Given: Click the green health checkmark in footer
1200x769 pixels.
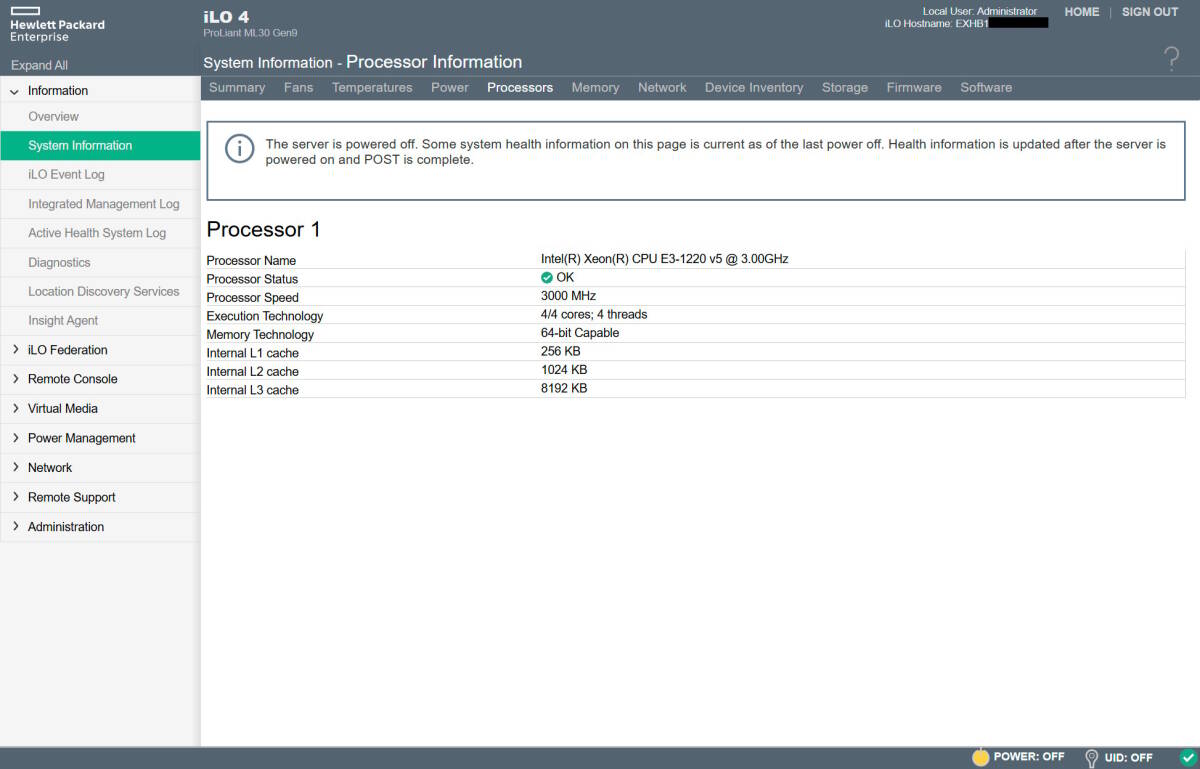Looking at the screenshot, I should pos(1187,757).
